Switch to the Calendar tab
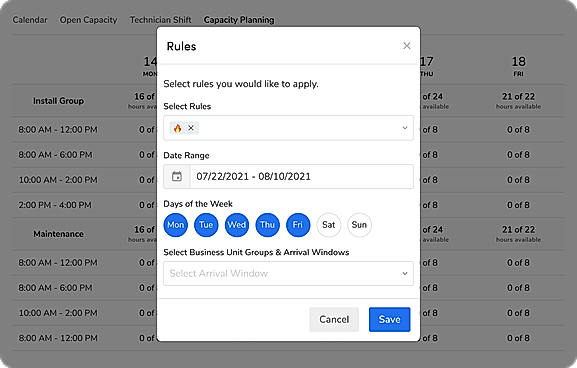Viewport: 577px width, 368px height. pos(30,20)
